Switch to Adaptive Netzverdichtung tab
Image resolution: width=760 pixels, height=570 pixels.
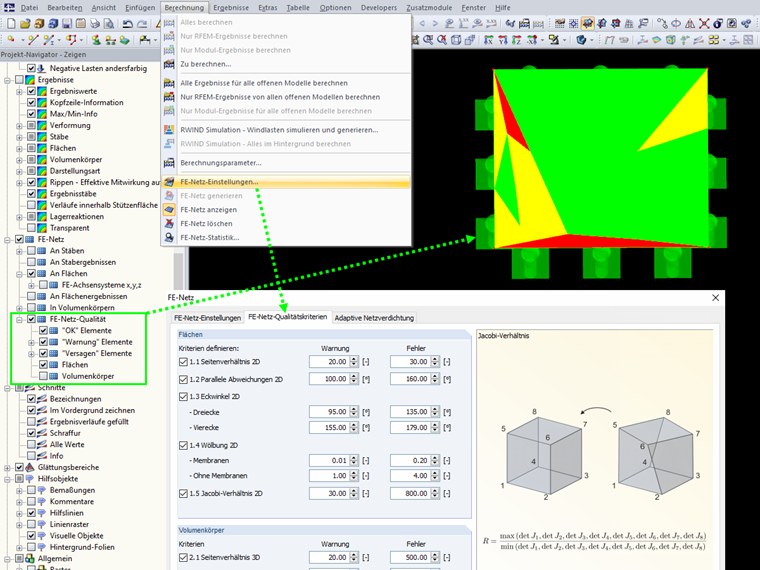coord(374,318)
